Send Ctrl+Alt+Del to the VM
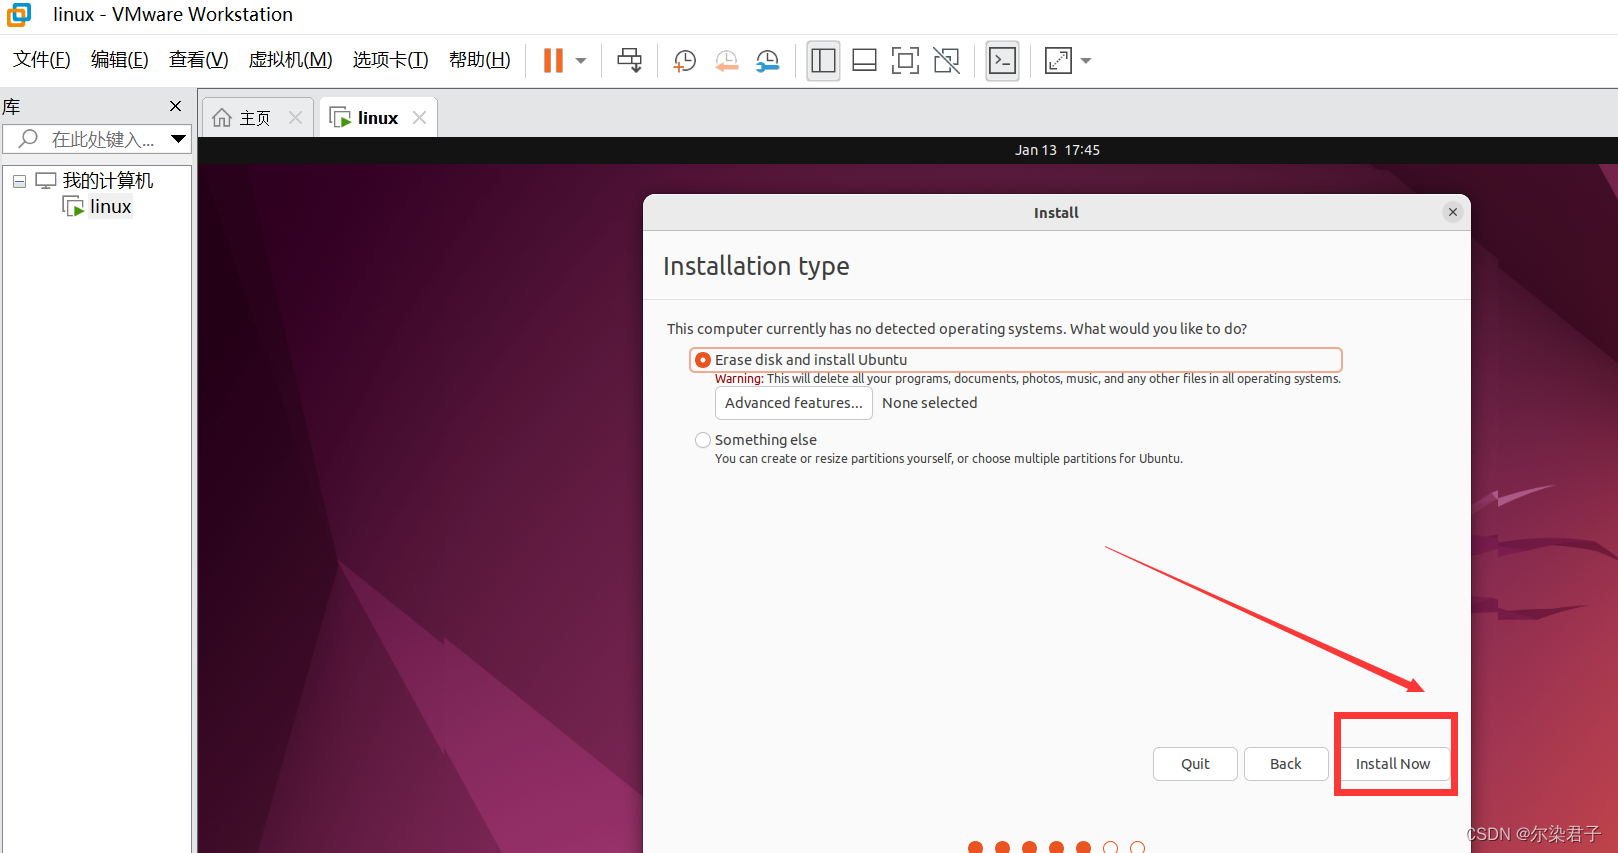 click(x=629, y=61)
